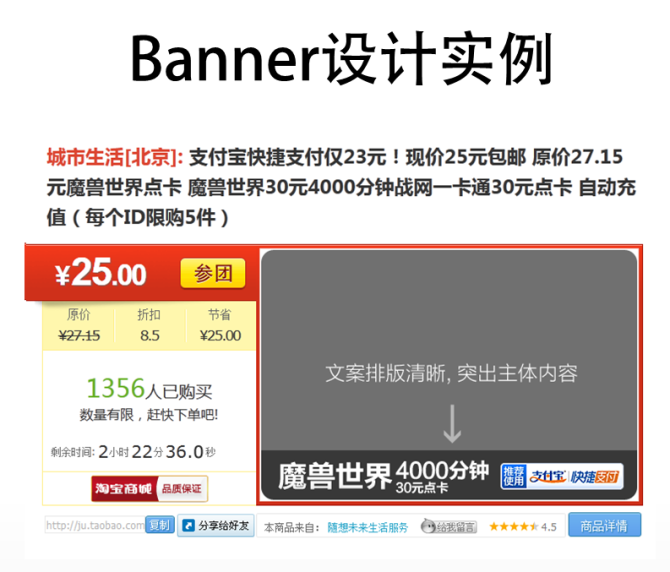The height and width of the screenshot is (572, 670).
Task: Click the 支付宝 Alipay logo in banner
Action: coord(547,476)
